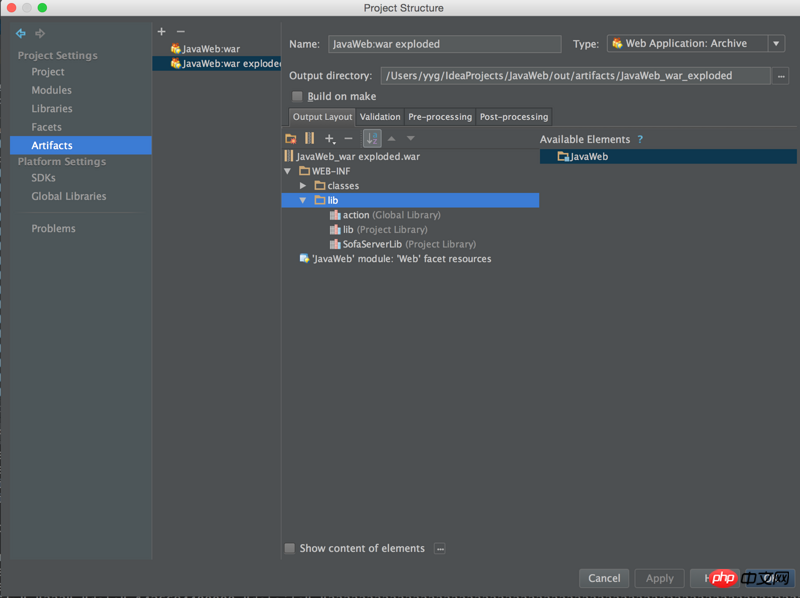Select SofaServerLib Project Library entry
800x598 pixels.
[x=403, y=244]
